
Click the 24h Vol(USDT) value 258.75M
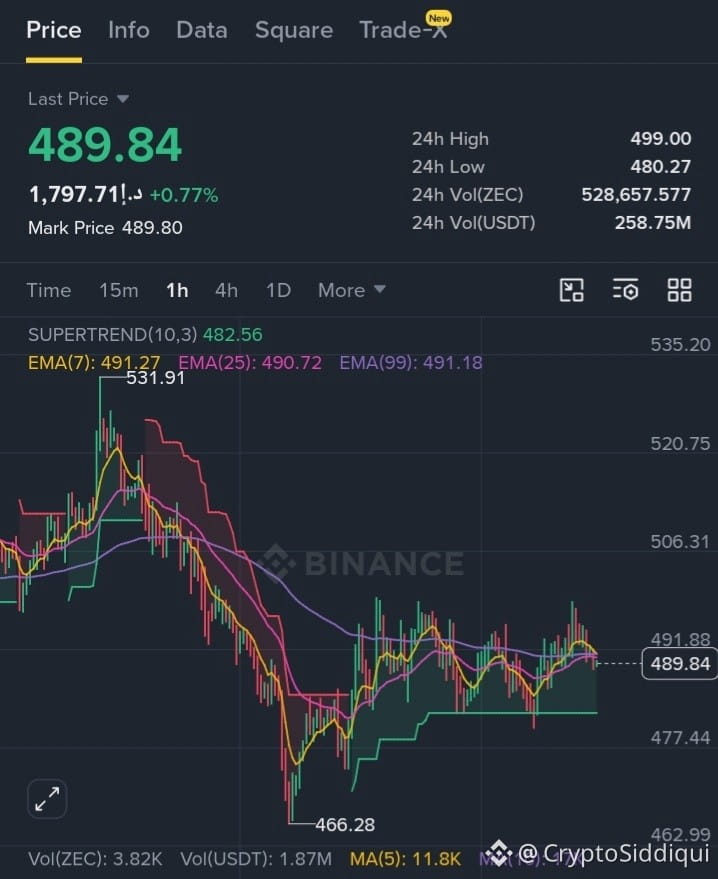(653, 223)
